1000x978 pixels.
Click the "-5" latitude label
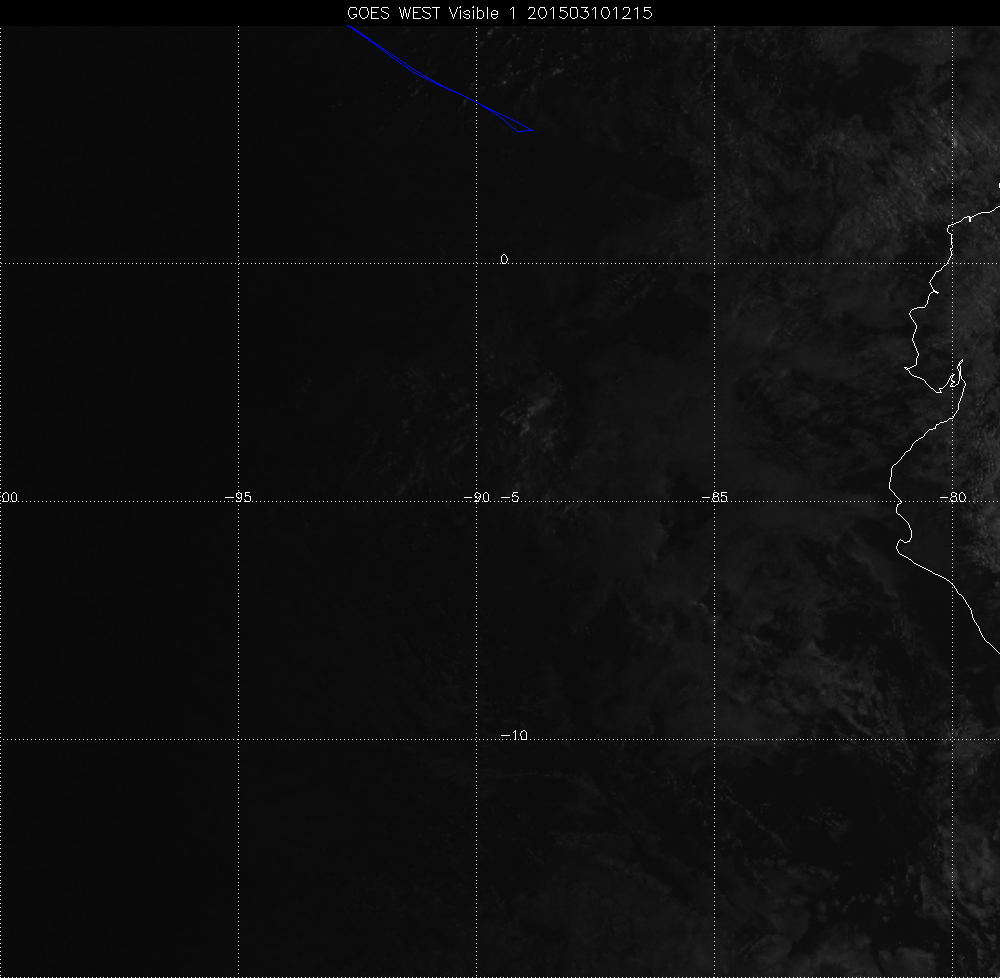tap(508, 497)
